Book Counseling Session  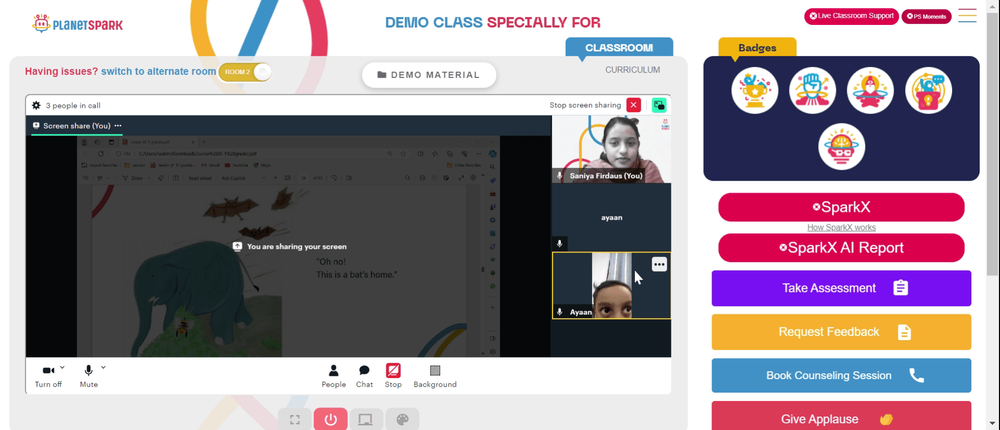point(841,375)
